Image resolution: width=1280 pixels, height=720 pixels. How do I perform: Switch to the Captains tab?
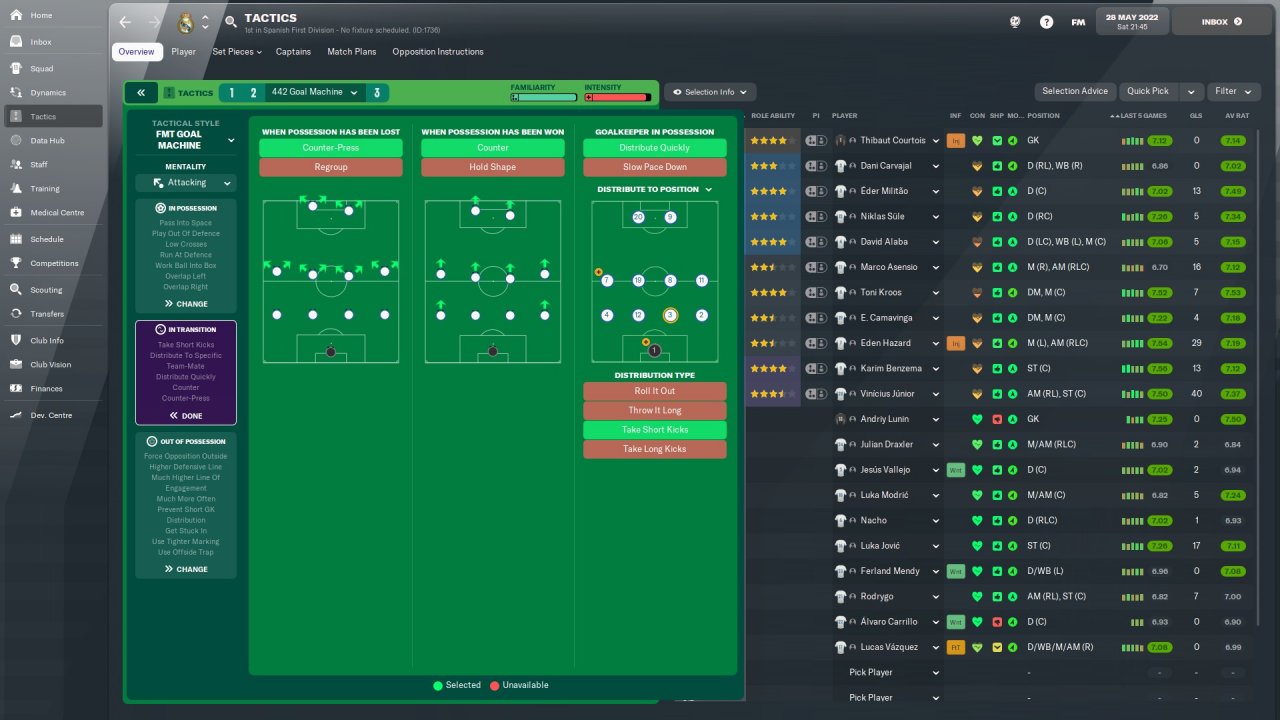pos(293,51)
